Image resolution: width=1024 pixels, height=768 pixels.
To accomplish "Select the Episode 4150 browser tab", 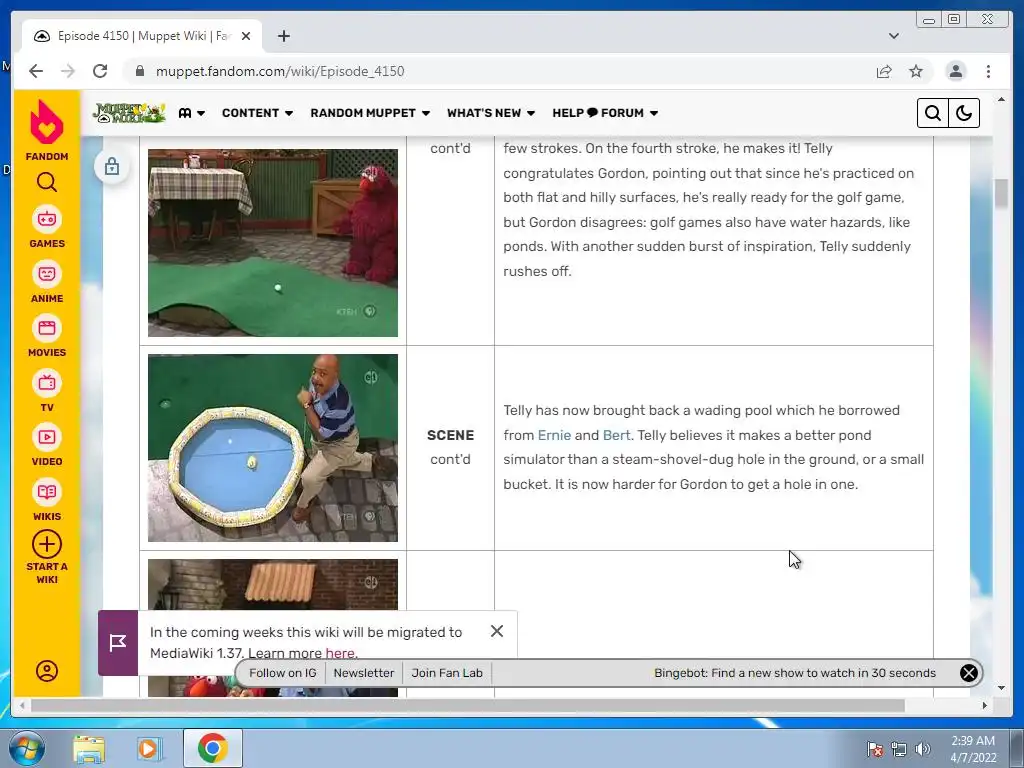I will (142, 36).
